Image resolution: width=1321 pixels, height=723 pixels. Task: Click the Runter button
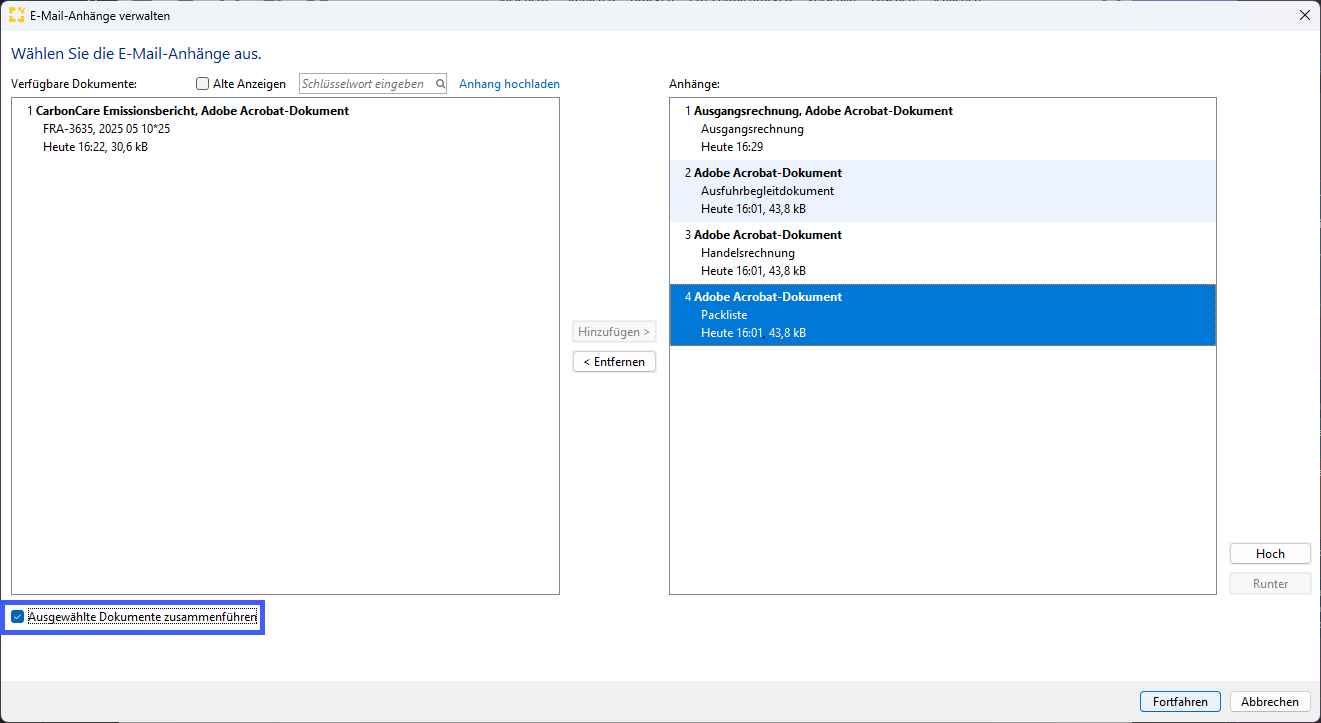pos(1270,584)
